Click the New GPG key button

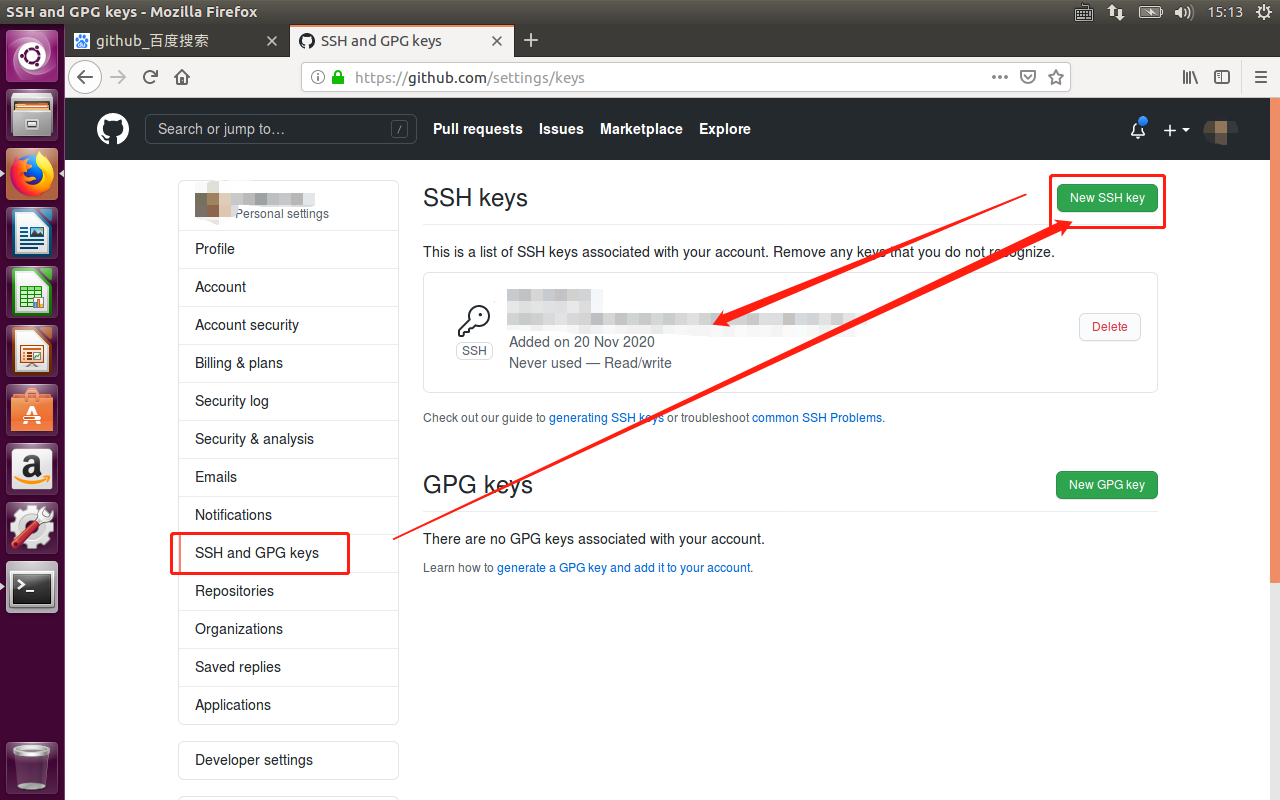[x=1107, y=485]
